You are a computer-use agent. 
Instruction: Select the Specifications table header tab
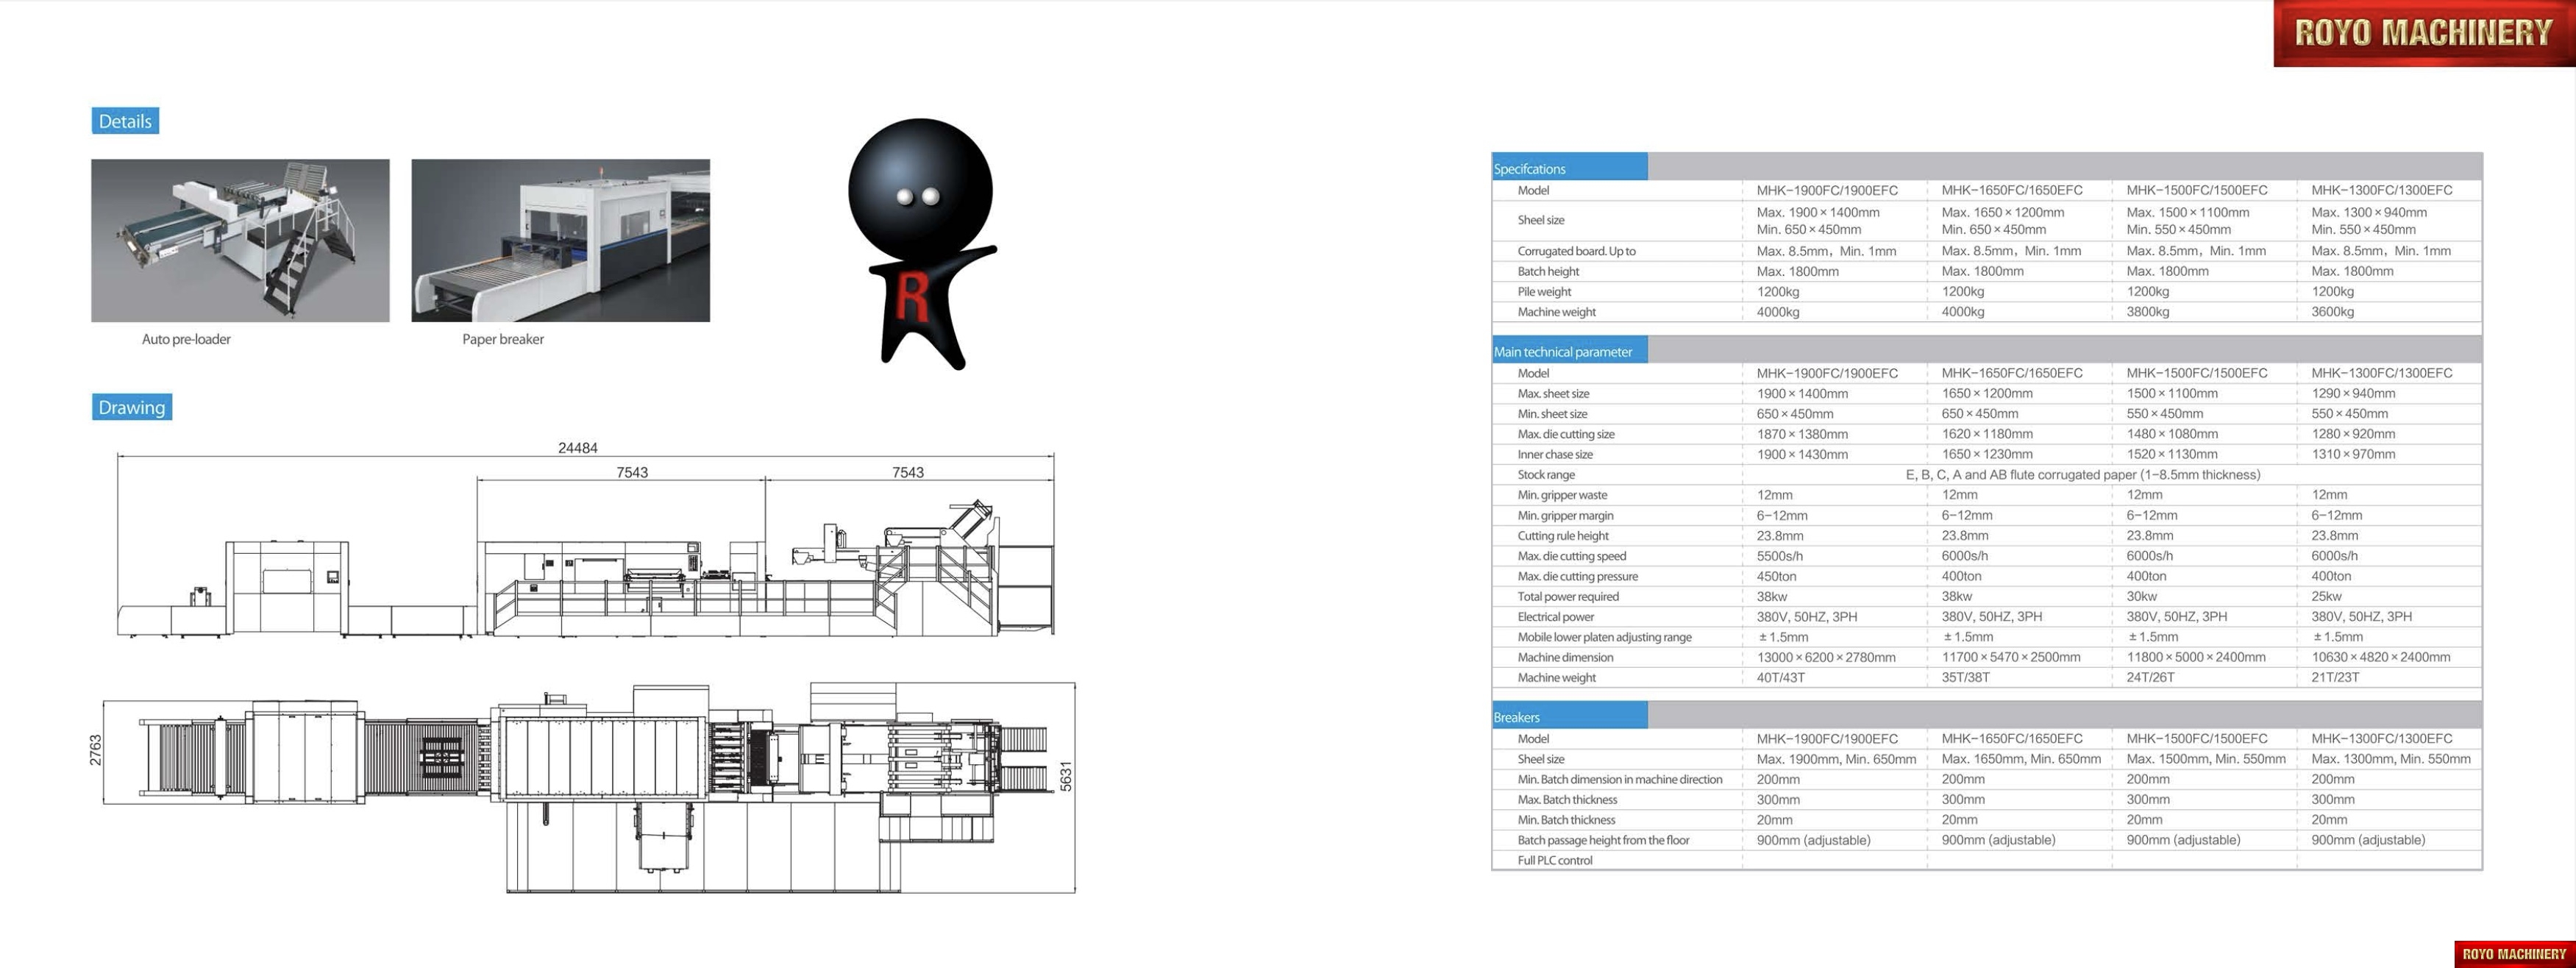[x=1568, y=168]
